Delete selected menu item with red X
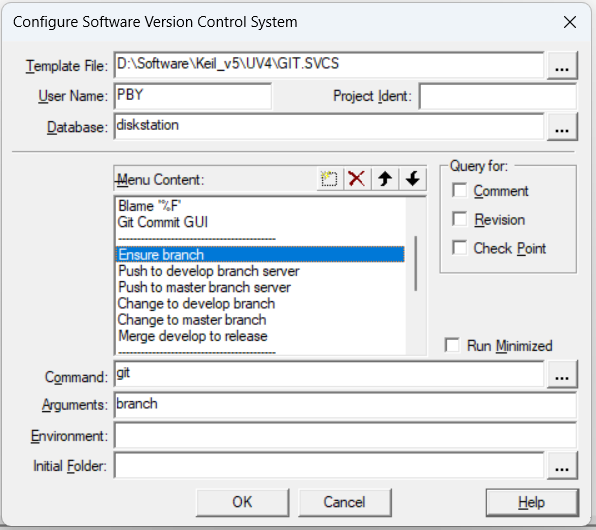The height and width of the screenshot is (530, 596). coord(357,179)
